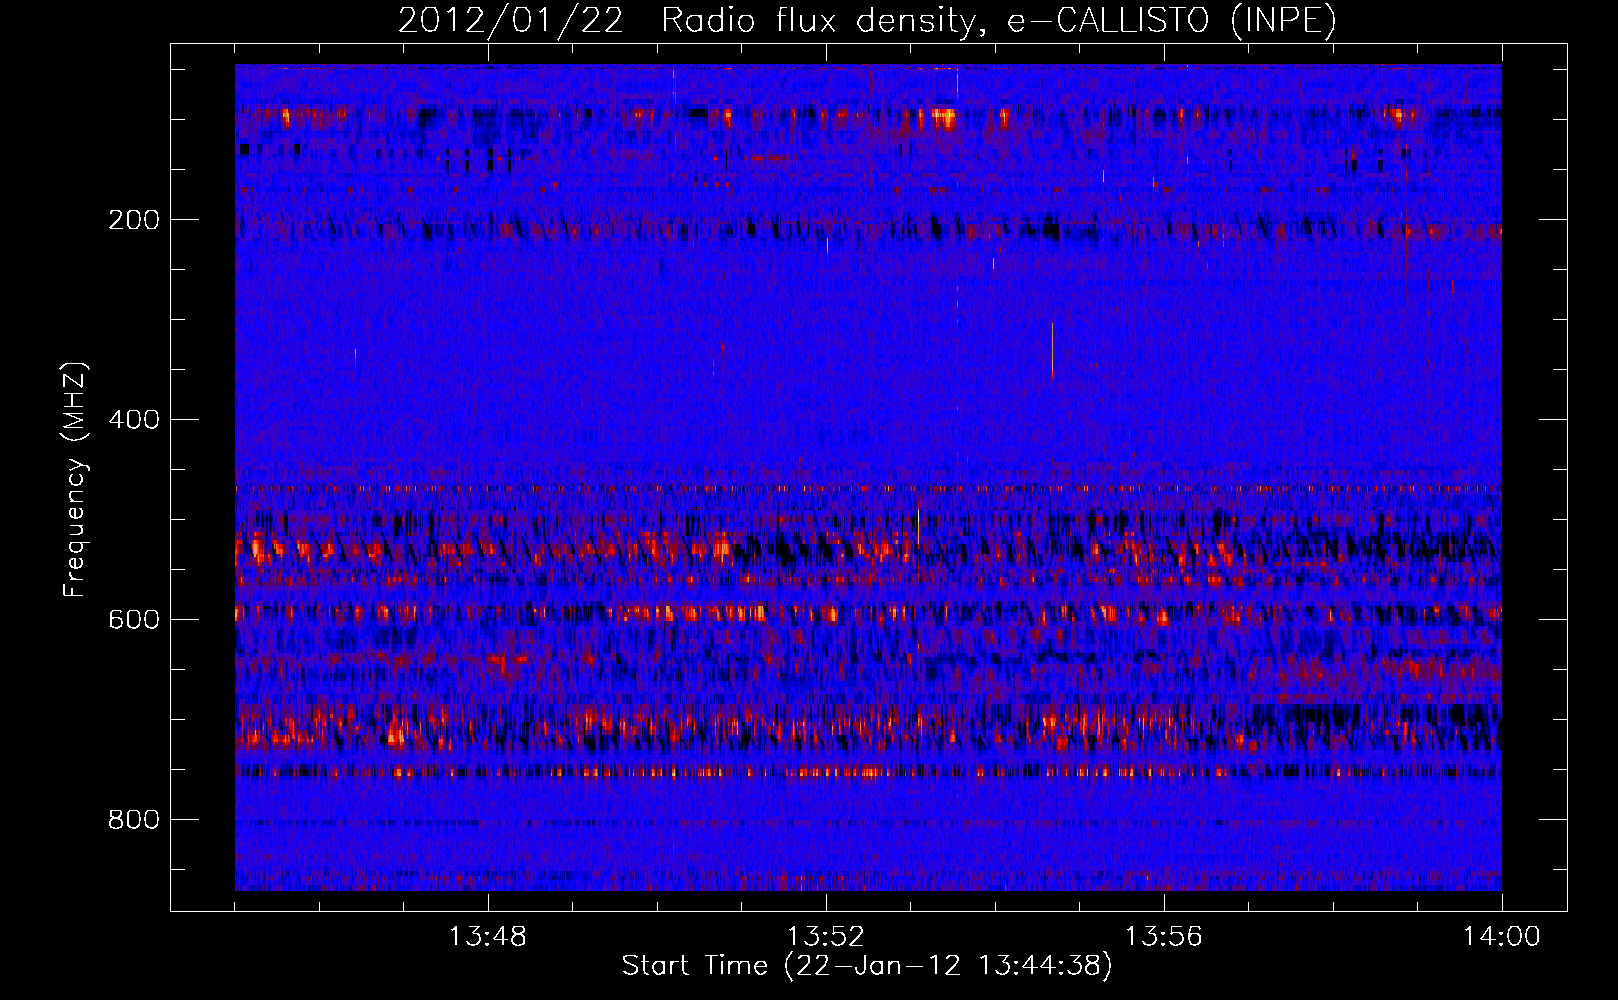Click the 'Start Time (22-Jan-12 13:44:38)' axis label
Screen dimensions: 1618x1000
(x=867, y=966)
